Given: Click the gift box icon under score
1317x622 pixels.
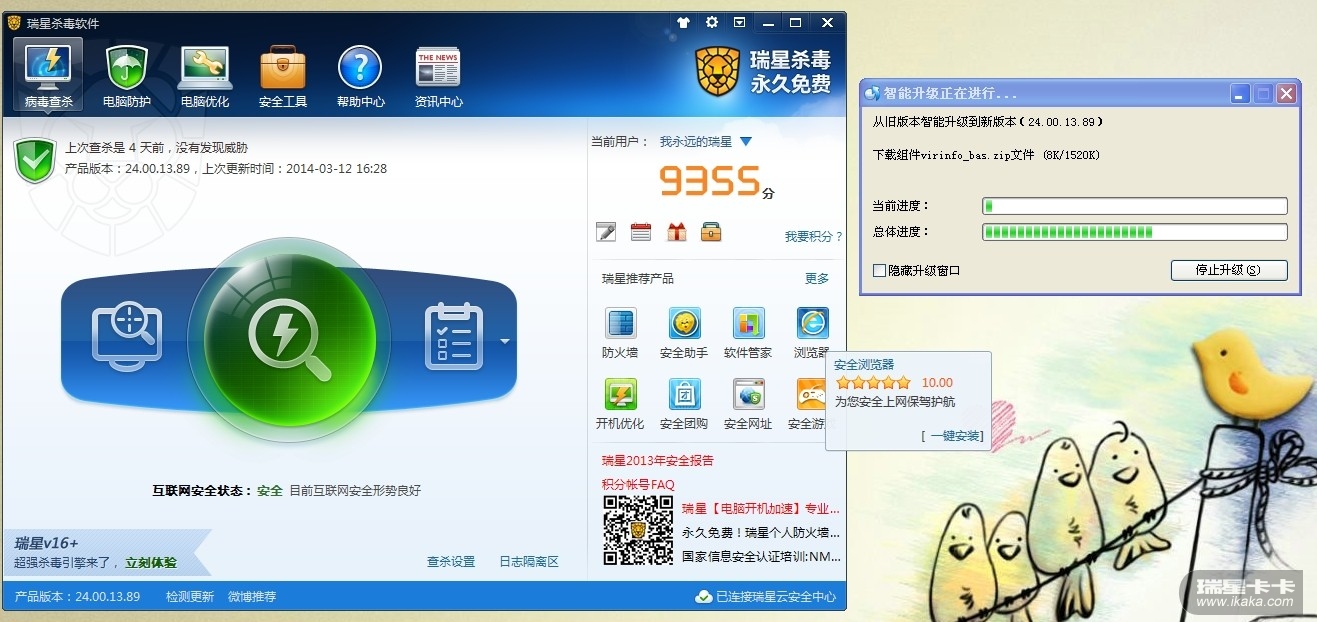Looking at the screenshot, I should pyautogui.click(x=677, y=232).
